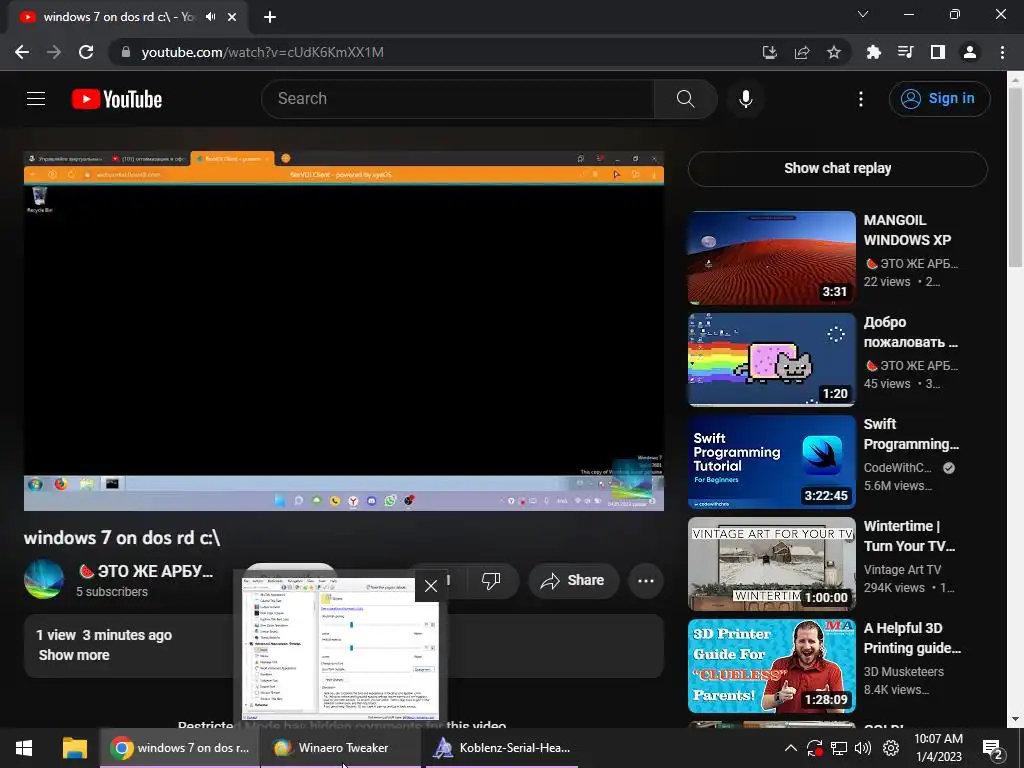Mute tab via speaker icon on tab
1024x768 pixels.
210,17
